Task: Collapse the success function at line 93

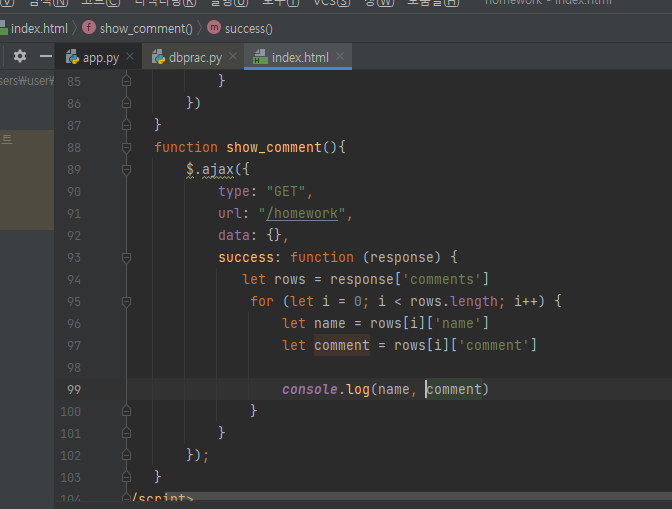Action: [x=126, y=257]
